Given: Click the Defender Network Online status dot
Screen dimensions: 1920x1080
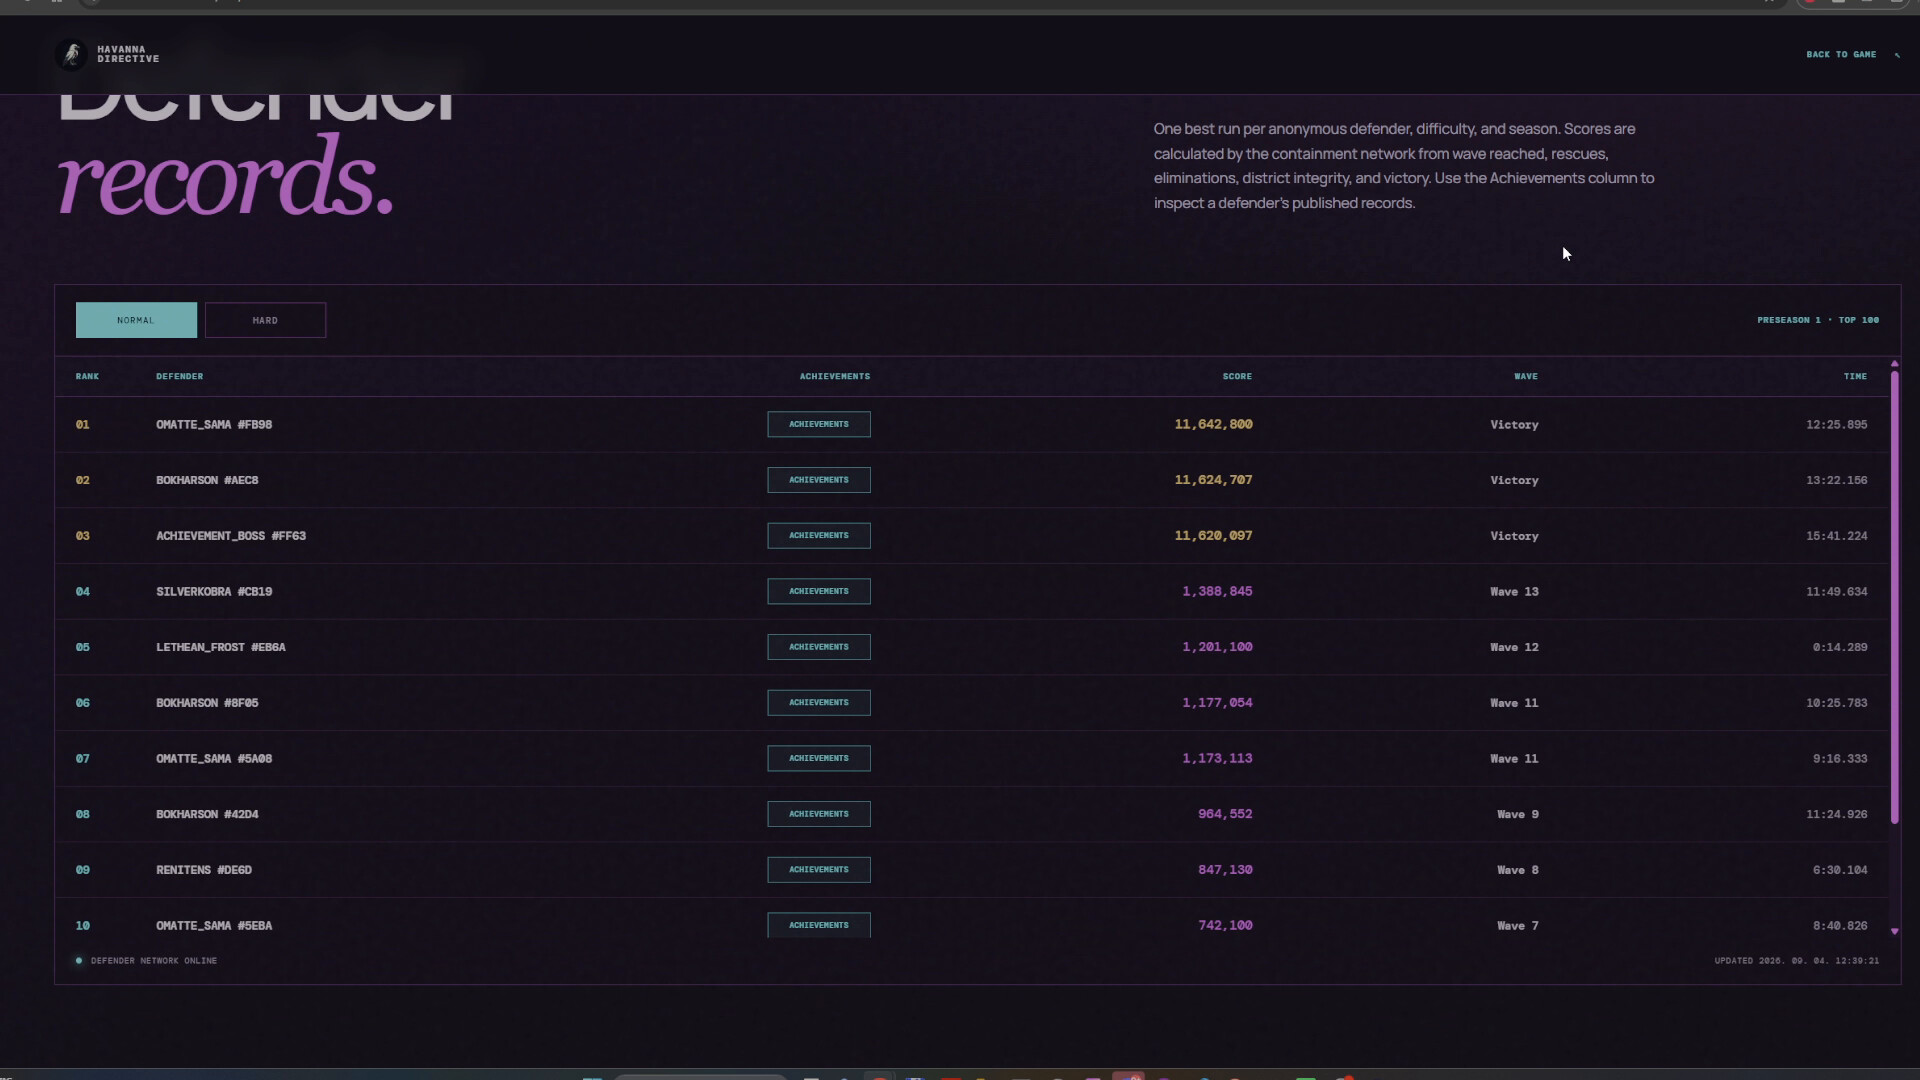Looking at the screenshot, I should click(79, 961).
